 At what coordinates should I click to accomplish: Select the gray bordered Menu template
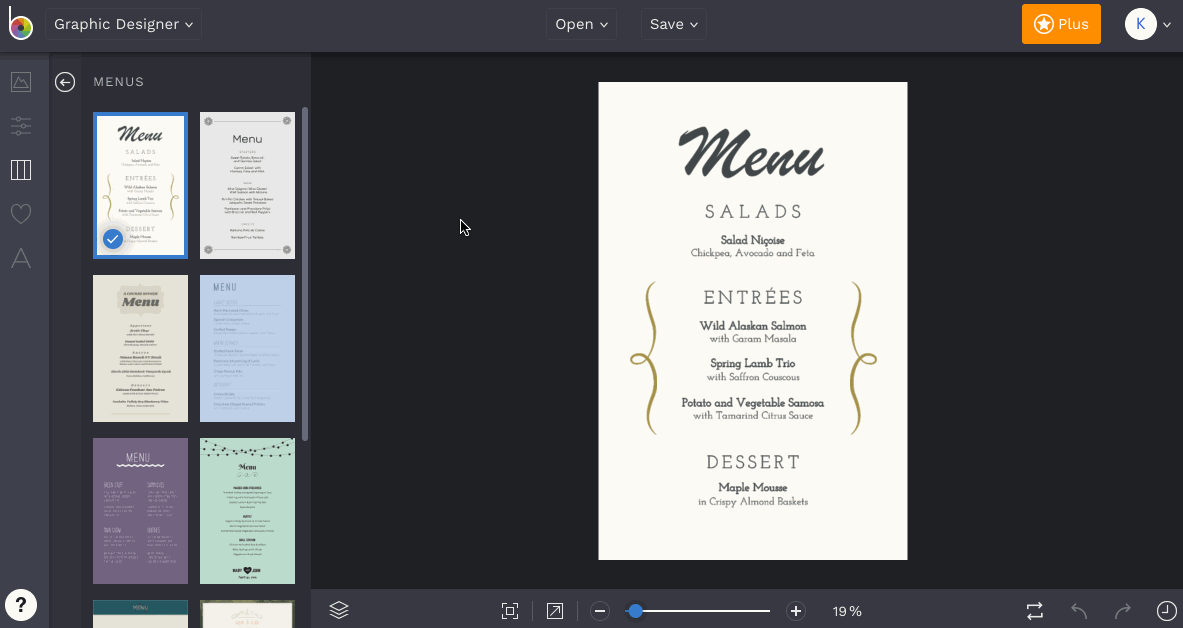[x=247, y=186]
